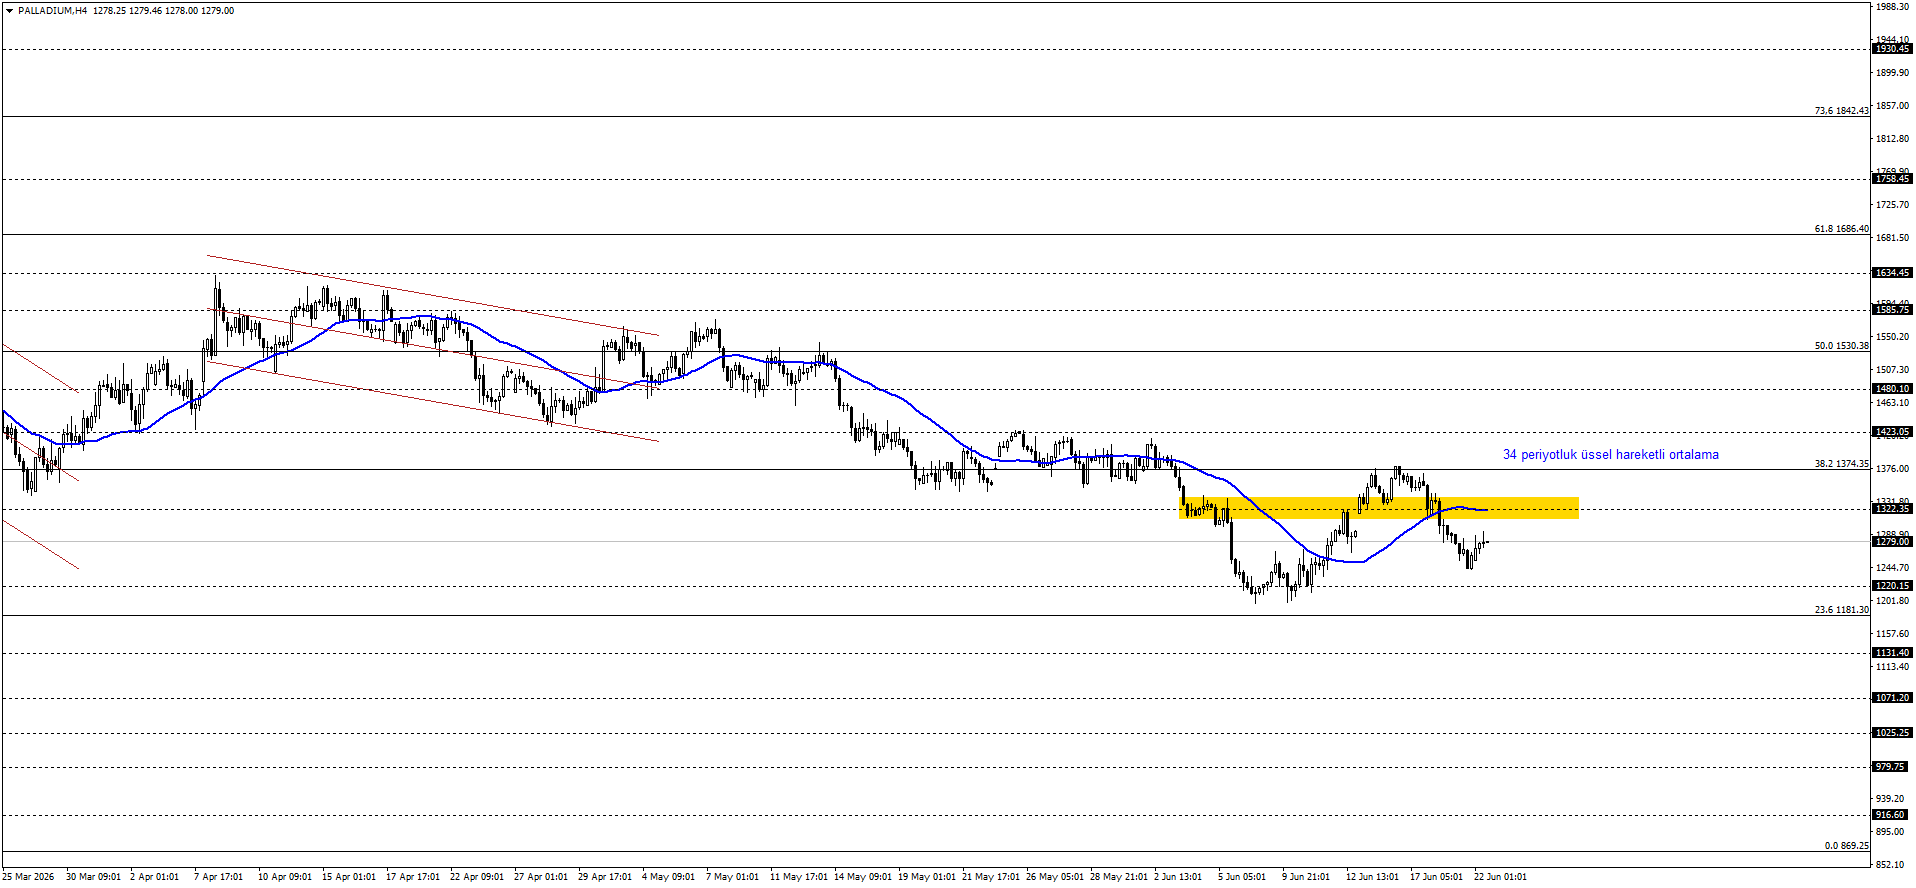Select the Fibonacci 73.6 1842.43 label

[1841, 111]
